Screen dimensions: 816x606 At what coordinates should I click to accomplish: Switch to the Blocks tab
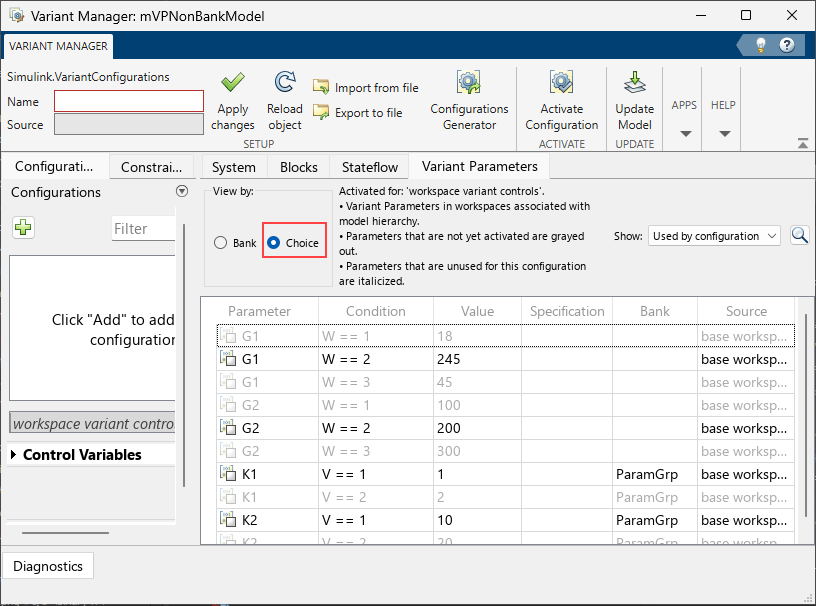[299, 167]
